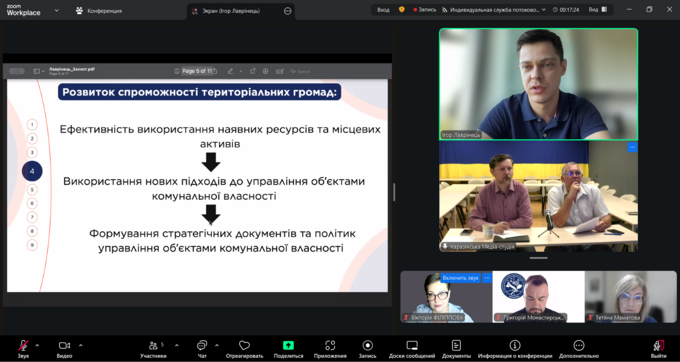Expand video options arrow beside Видео
This screenshot has height=362, width=680.
point(81,346)
